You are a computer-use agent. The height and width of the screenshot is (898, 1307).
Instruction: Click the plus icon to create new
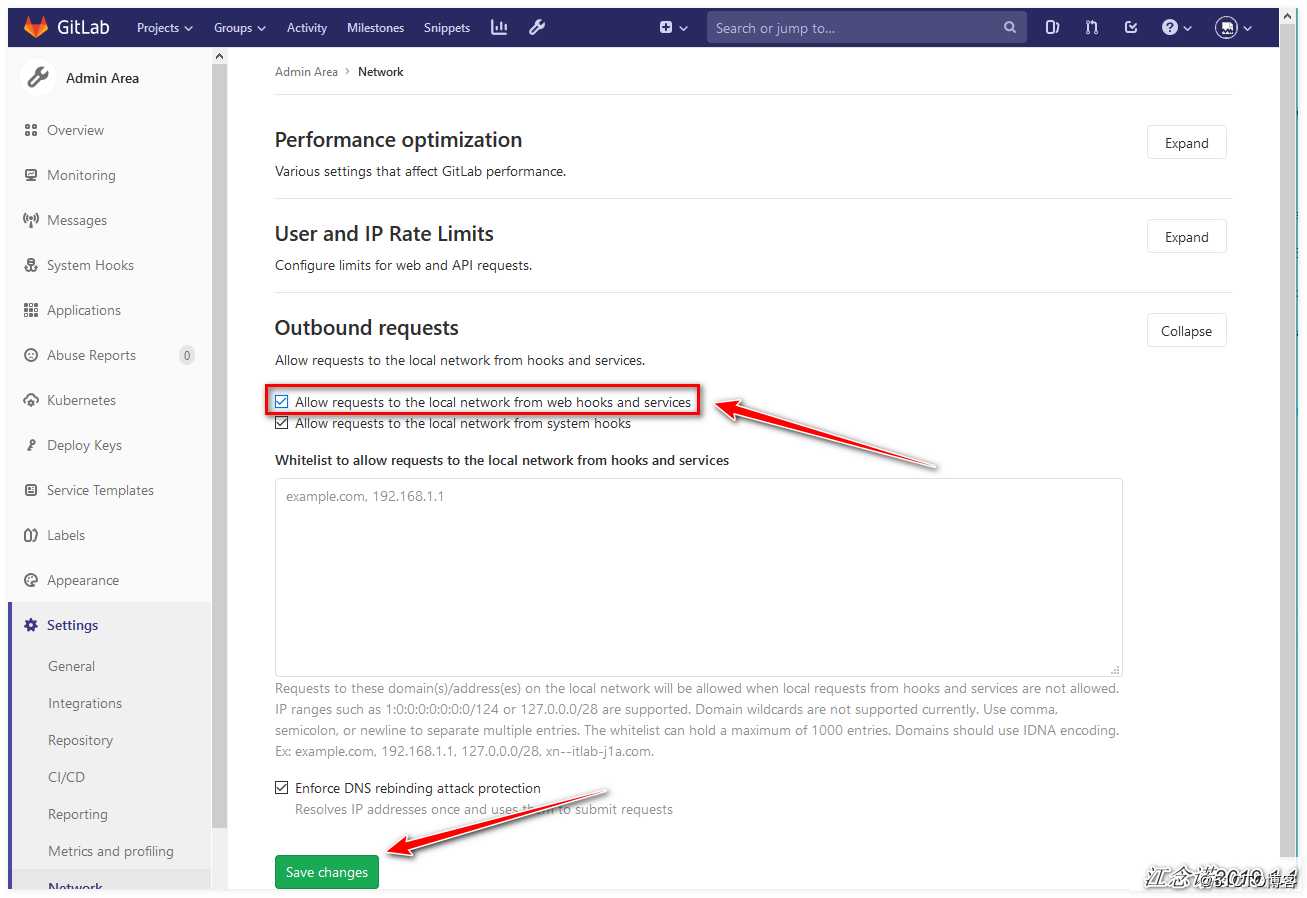666,28
